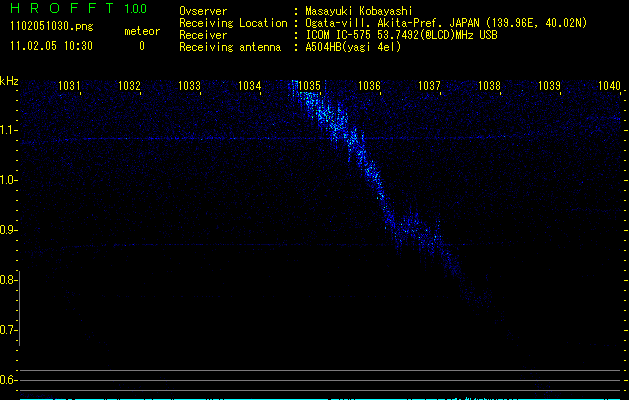This screenshot has height=400, width=629.
Task: Click the kHz axis unit label
Action: pyautogui.click(x=9, y=81)
